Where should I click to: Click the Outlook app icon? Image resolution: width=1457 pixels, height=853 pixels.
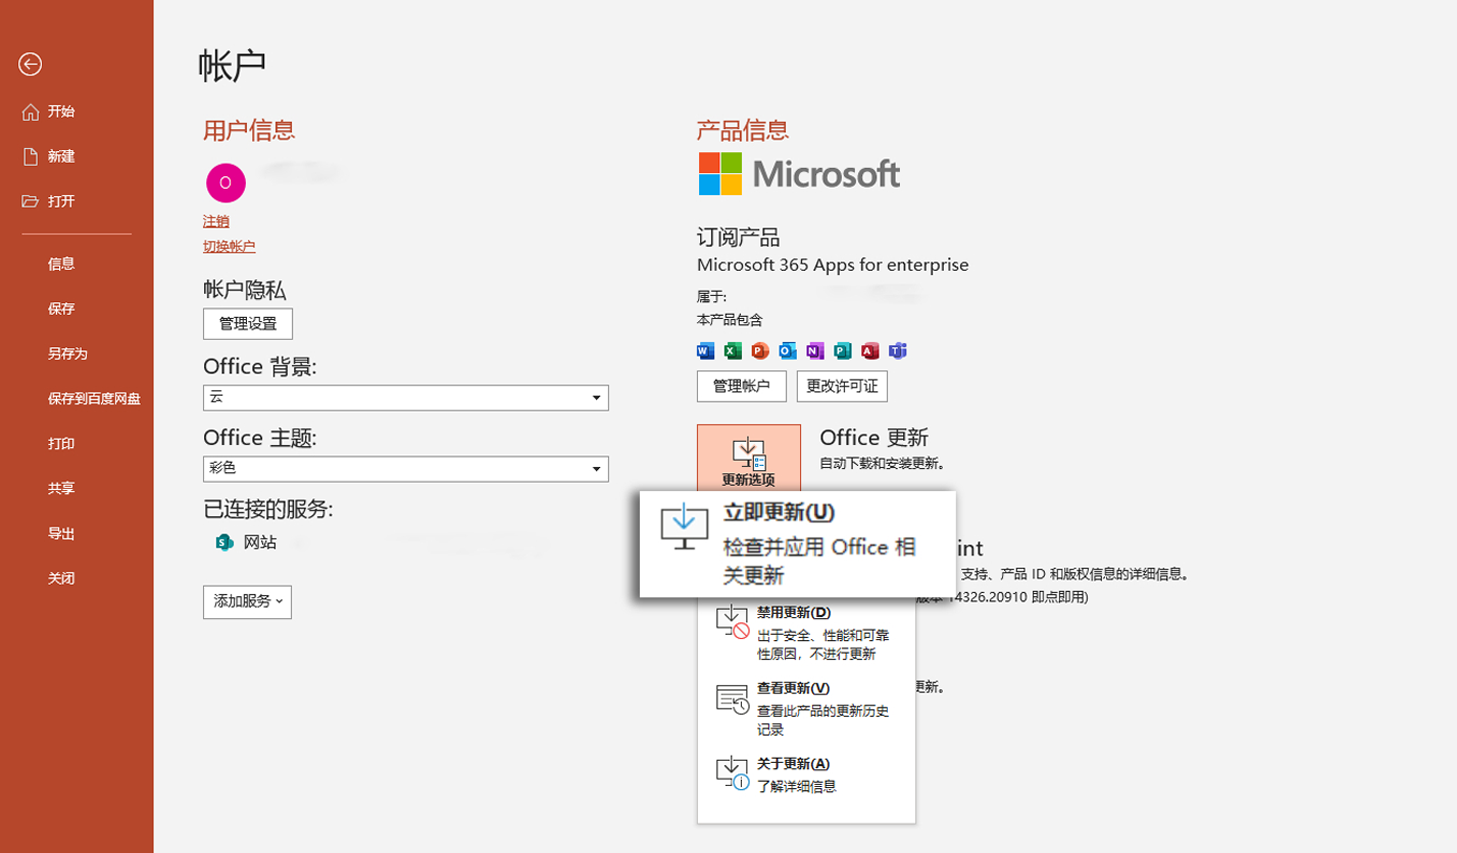(x=788, y=351)
